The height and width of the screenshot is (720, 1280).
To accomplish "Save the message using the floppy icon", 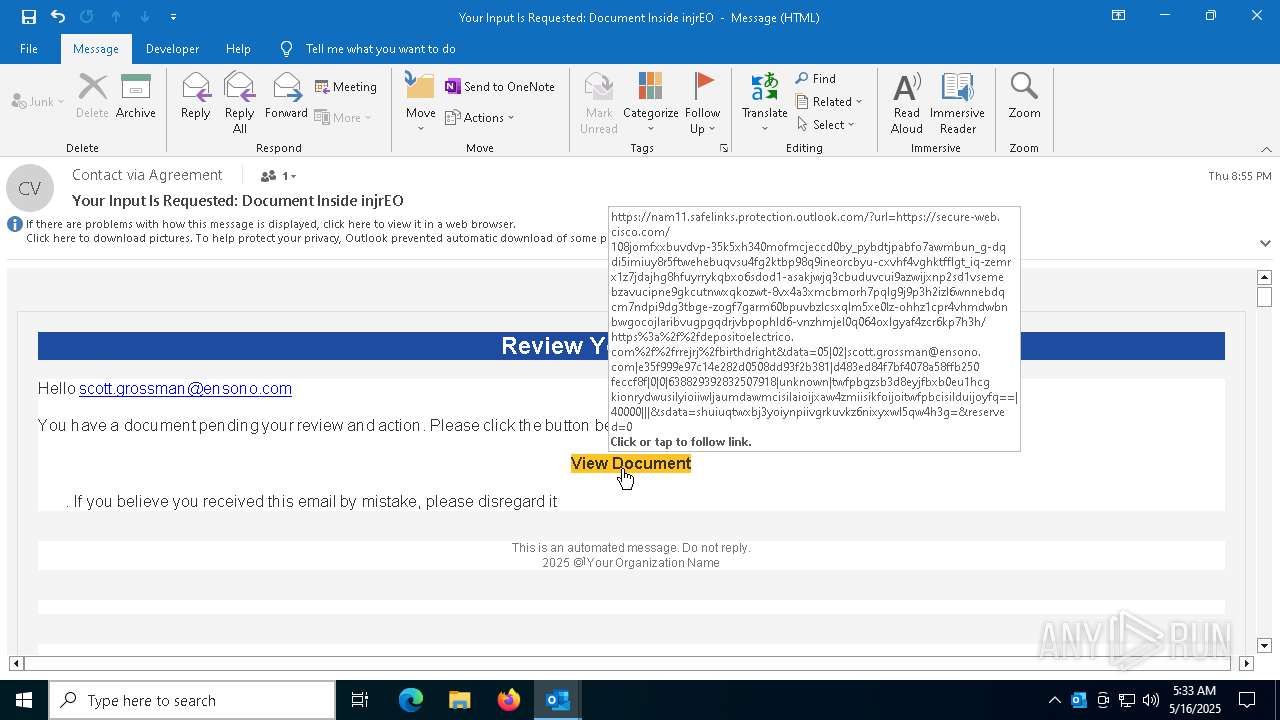I will [x=28, y=17].
